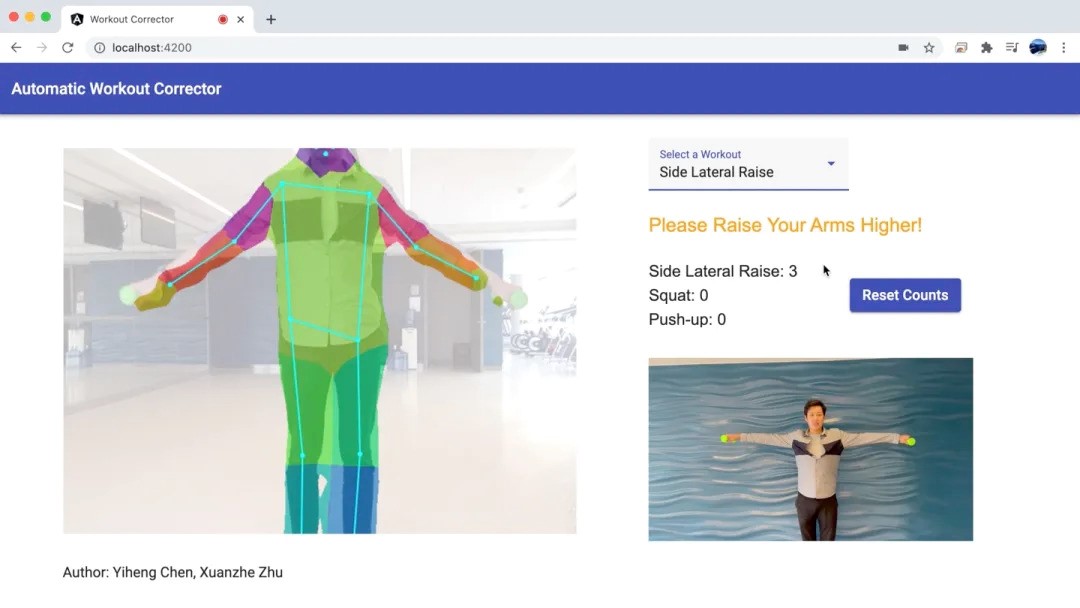The image size is (1080, 608).
Task: Click the stacked-windows extension icon in toolbar
Action: [x=961, y=47]
